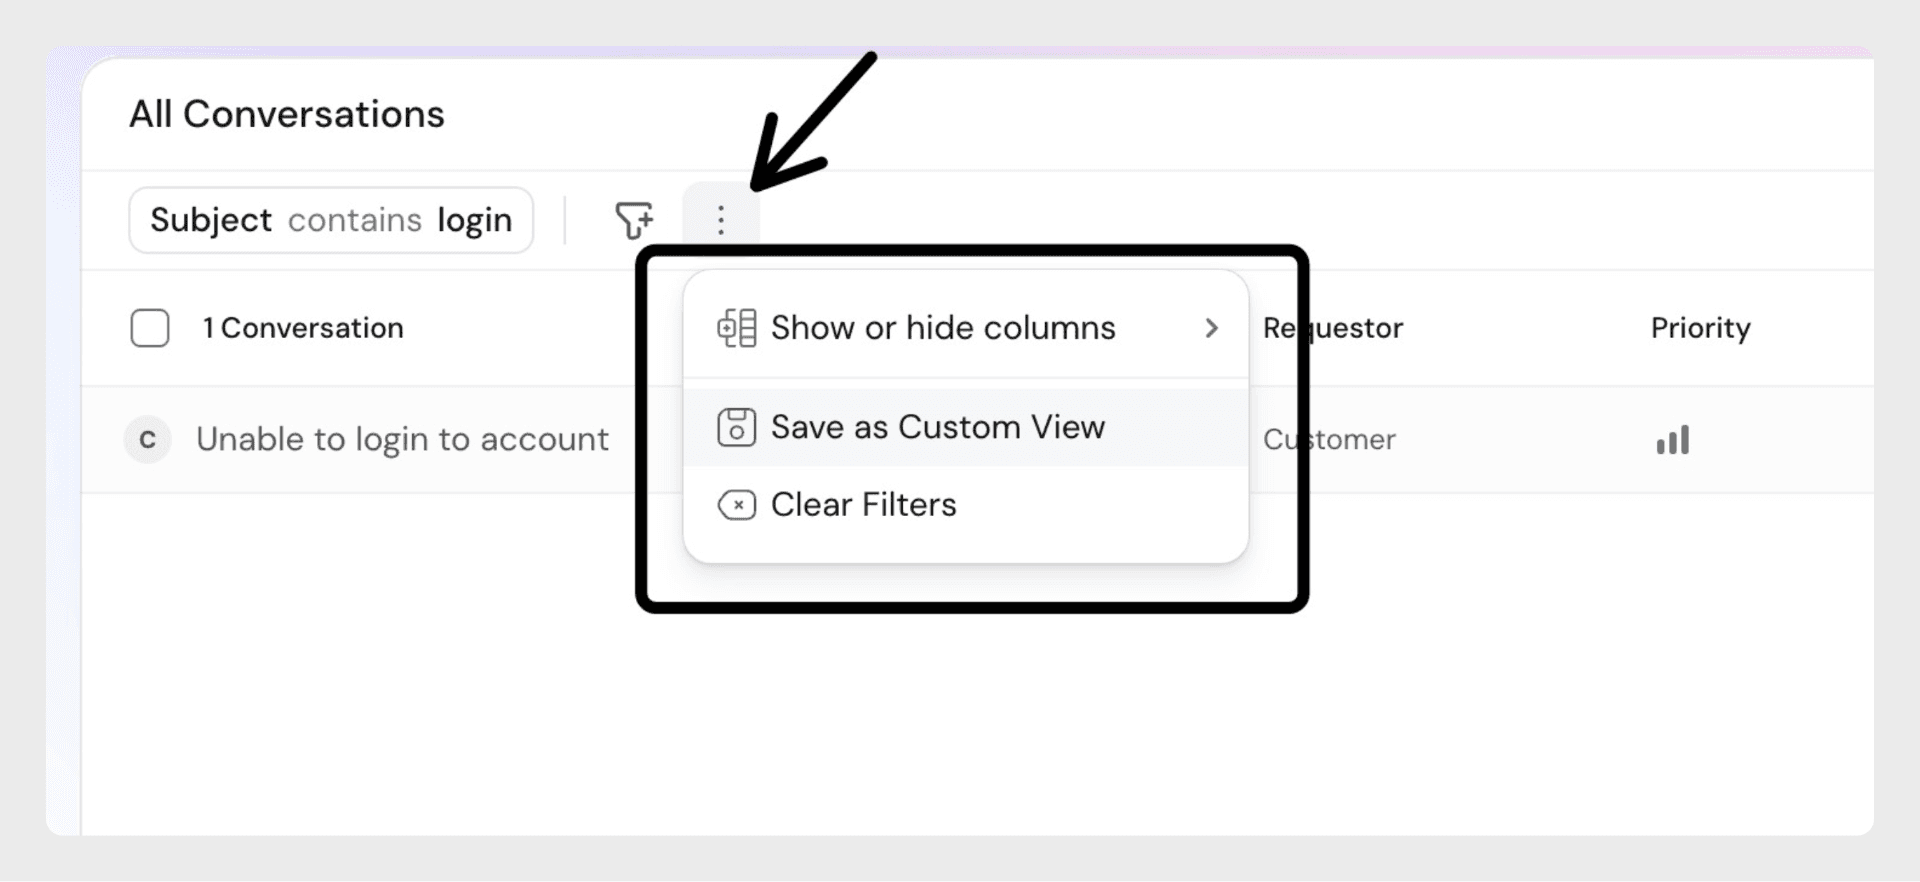The height and width of the screenshot is (882, 1920).
Task: Click the All Conversations heading
Action: coord(287,114)
